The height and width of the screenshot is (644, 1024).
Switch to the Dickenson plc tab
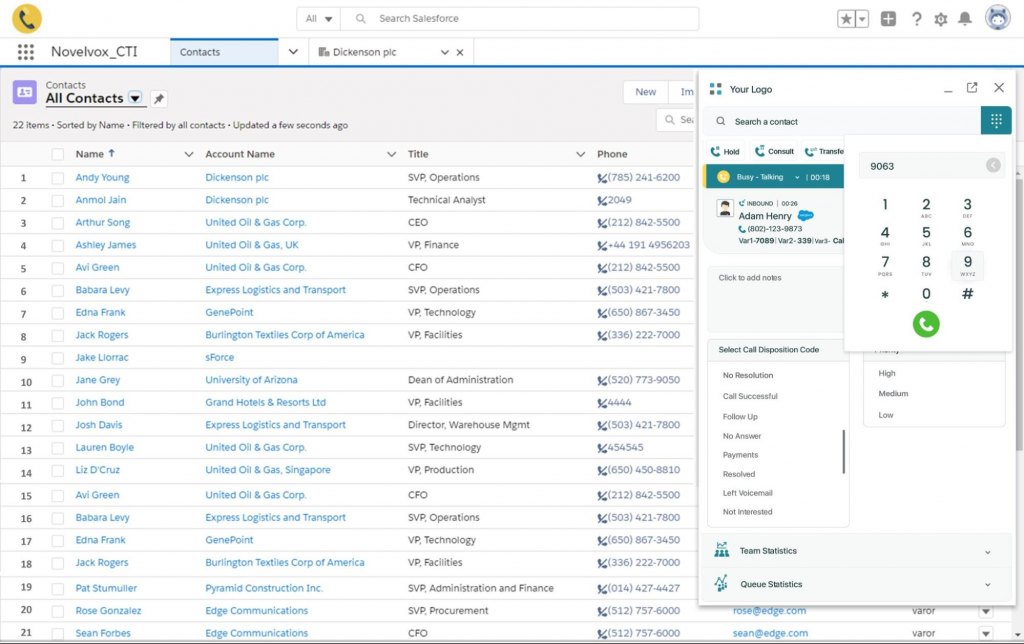point(371,52)
